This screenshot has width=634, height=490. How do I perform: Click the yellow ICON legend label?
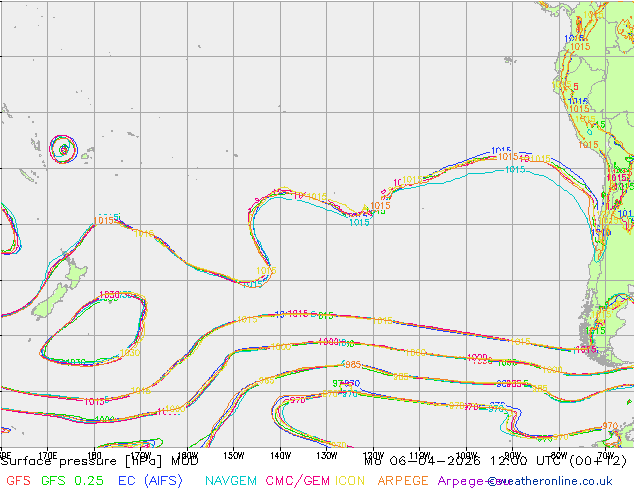click(350, 481)
